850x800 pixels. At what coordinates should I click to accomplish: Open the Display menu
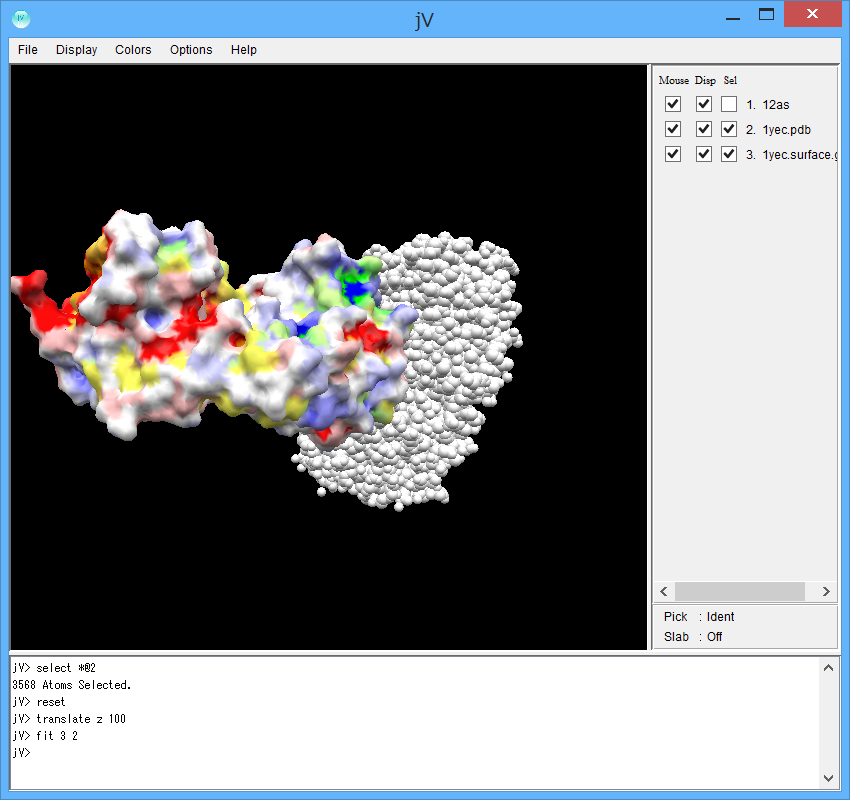pos(76,50)
